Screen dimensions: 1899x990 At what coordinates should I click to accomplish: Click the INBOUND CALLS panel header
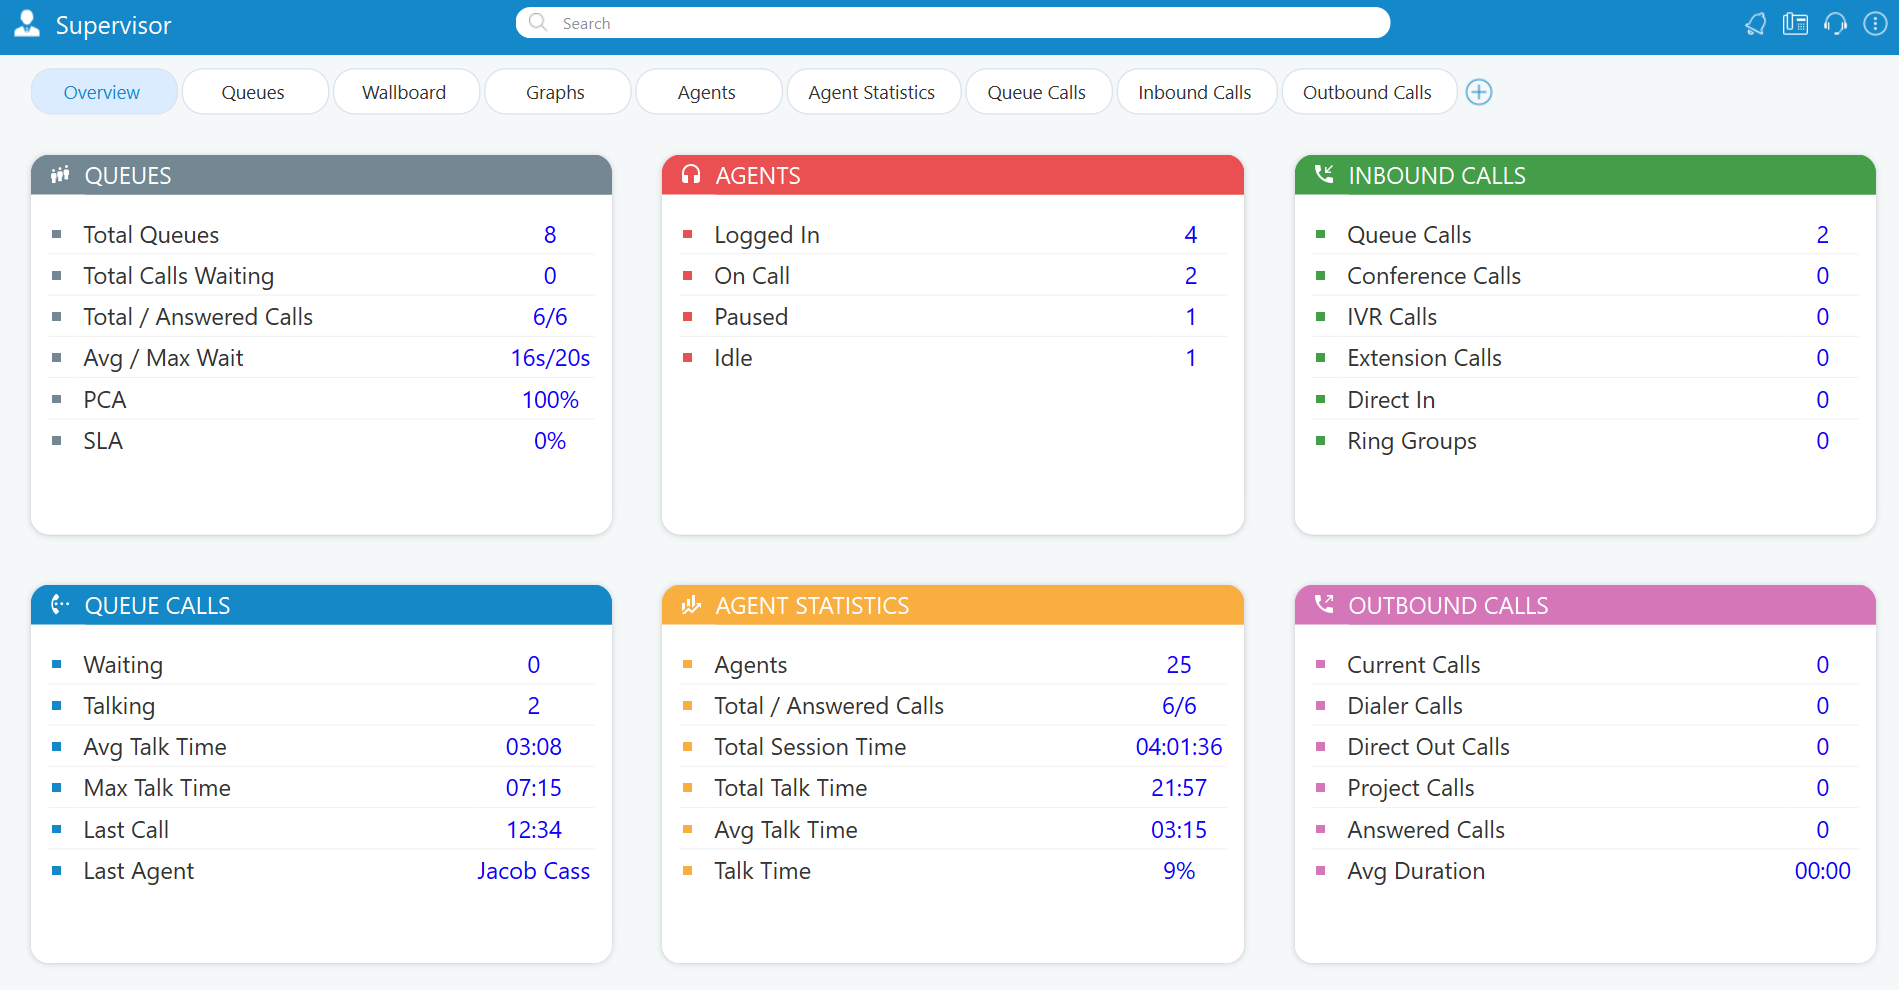pyautogui.click(x=1585, y=175)
